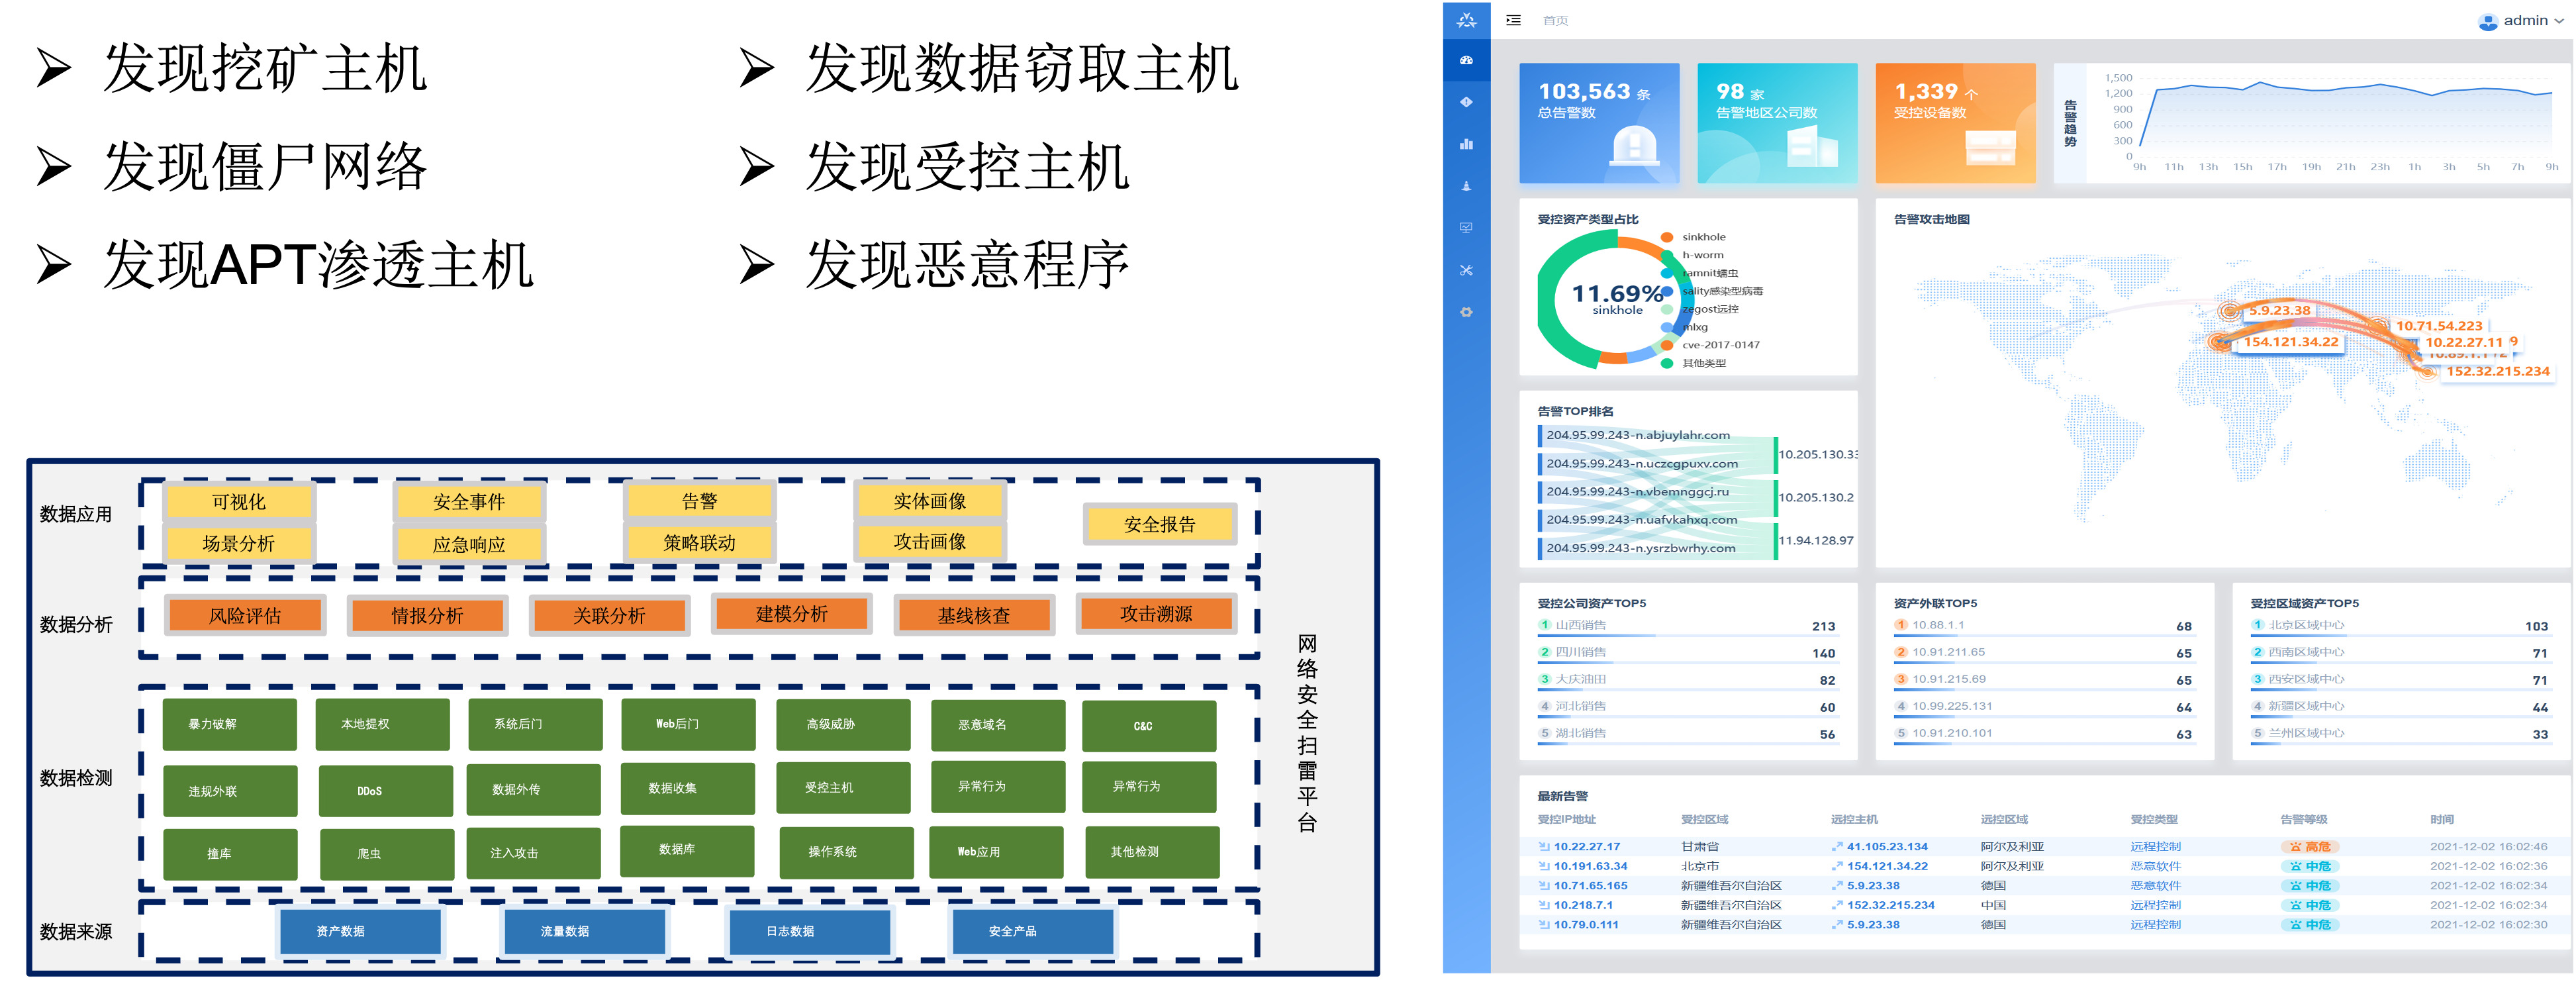This screenshot has height=986, width=2576.
Task: Open the monitor screen sidebar icon
Action: pyautogui.click(x=1466, y=228)
